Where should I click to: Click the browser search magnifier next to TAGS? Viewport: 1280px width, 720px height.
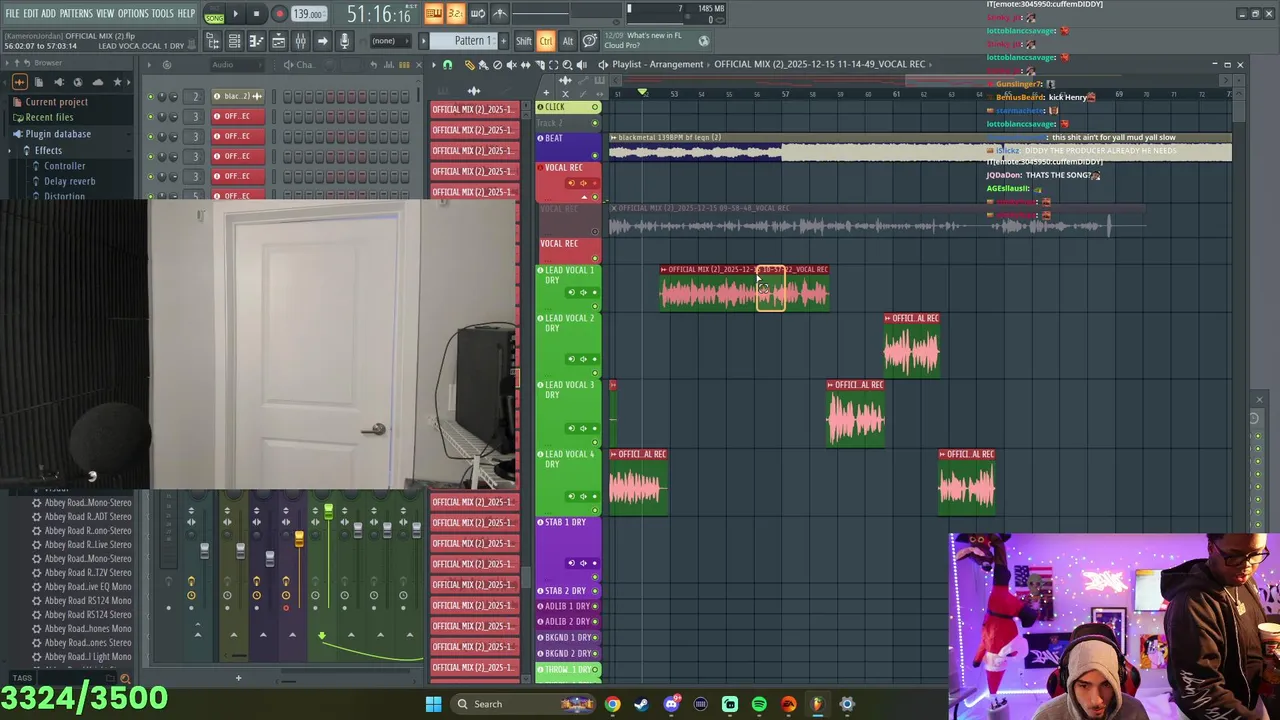coord(125,678)
